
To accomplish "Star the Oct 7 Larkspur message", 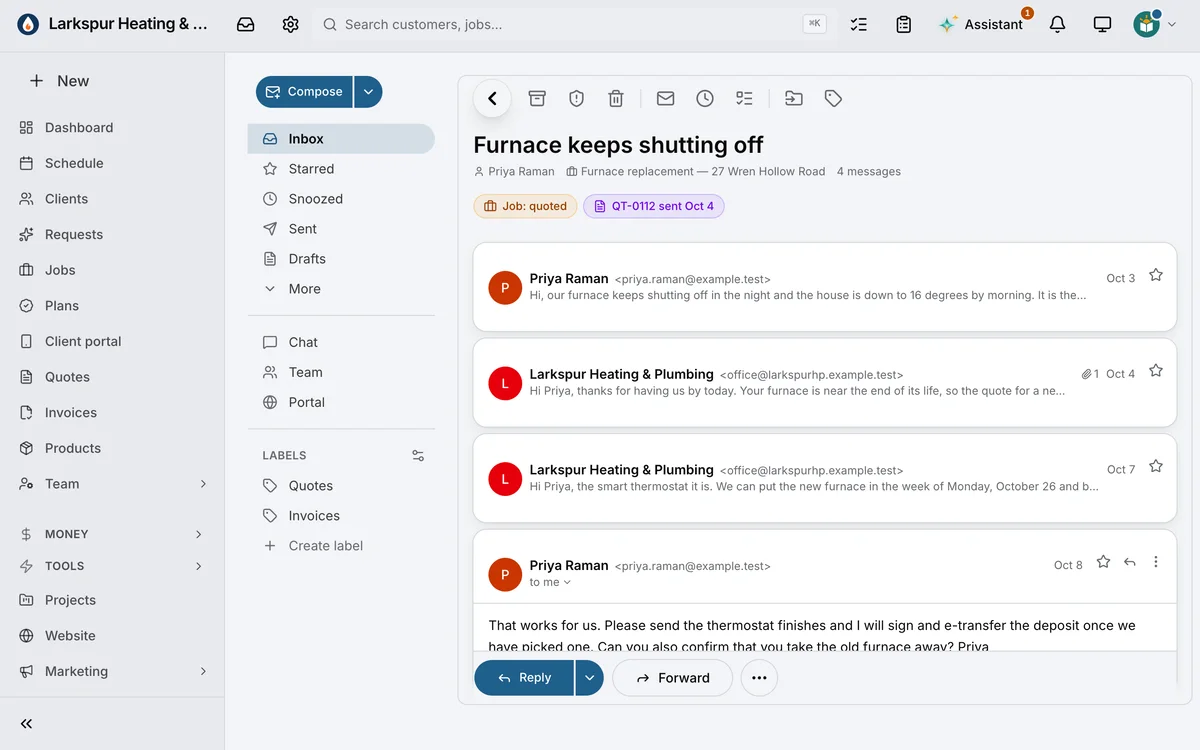I will coord(1156,466).
